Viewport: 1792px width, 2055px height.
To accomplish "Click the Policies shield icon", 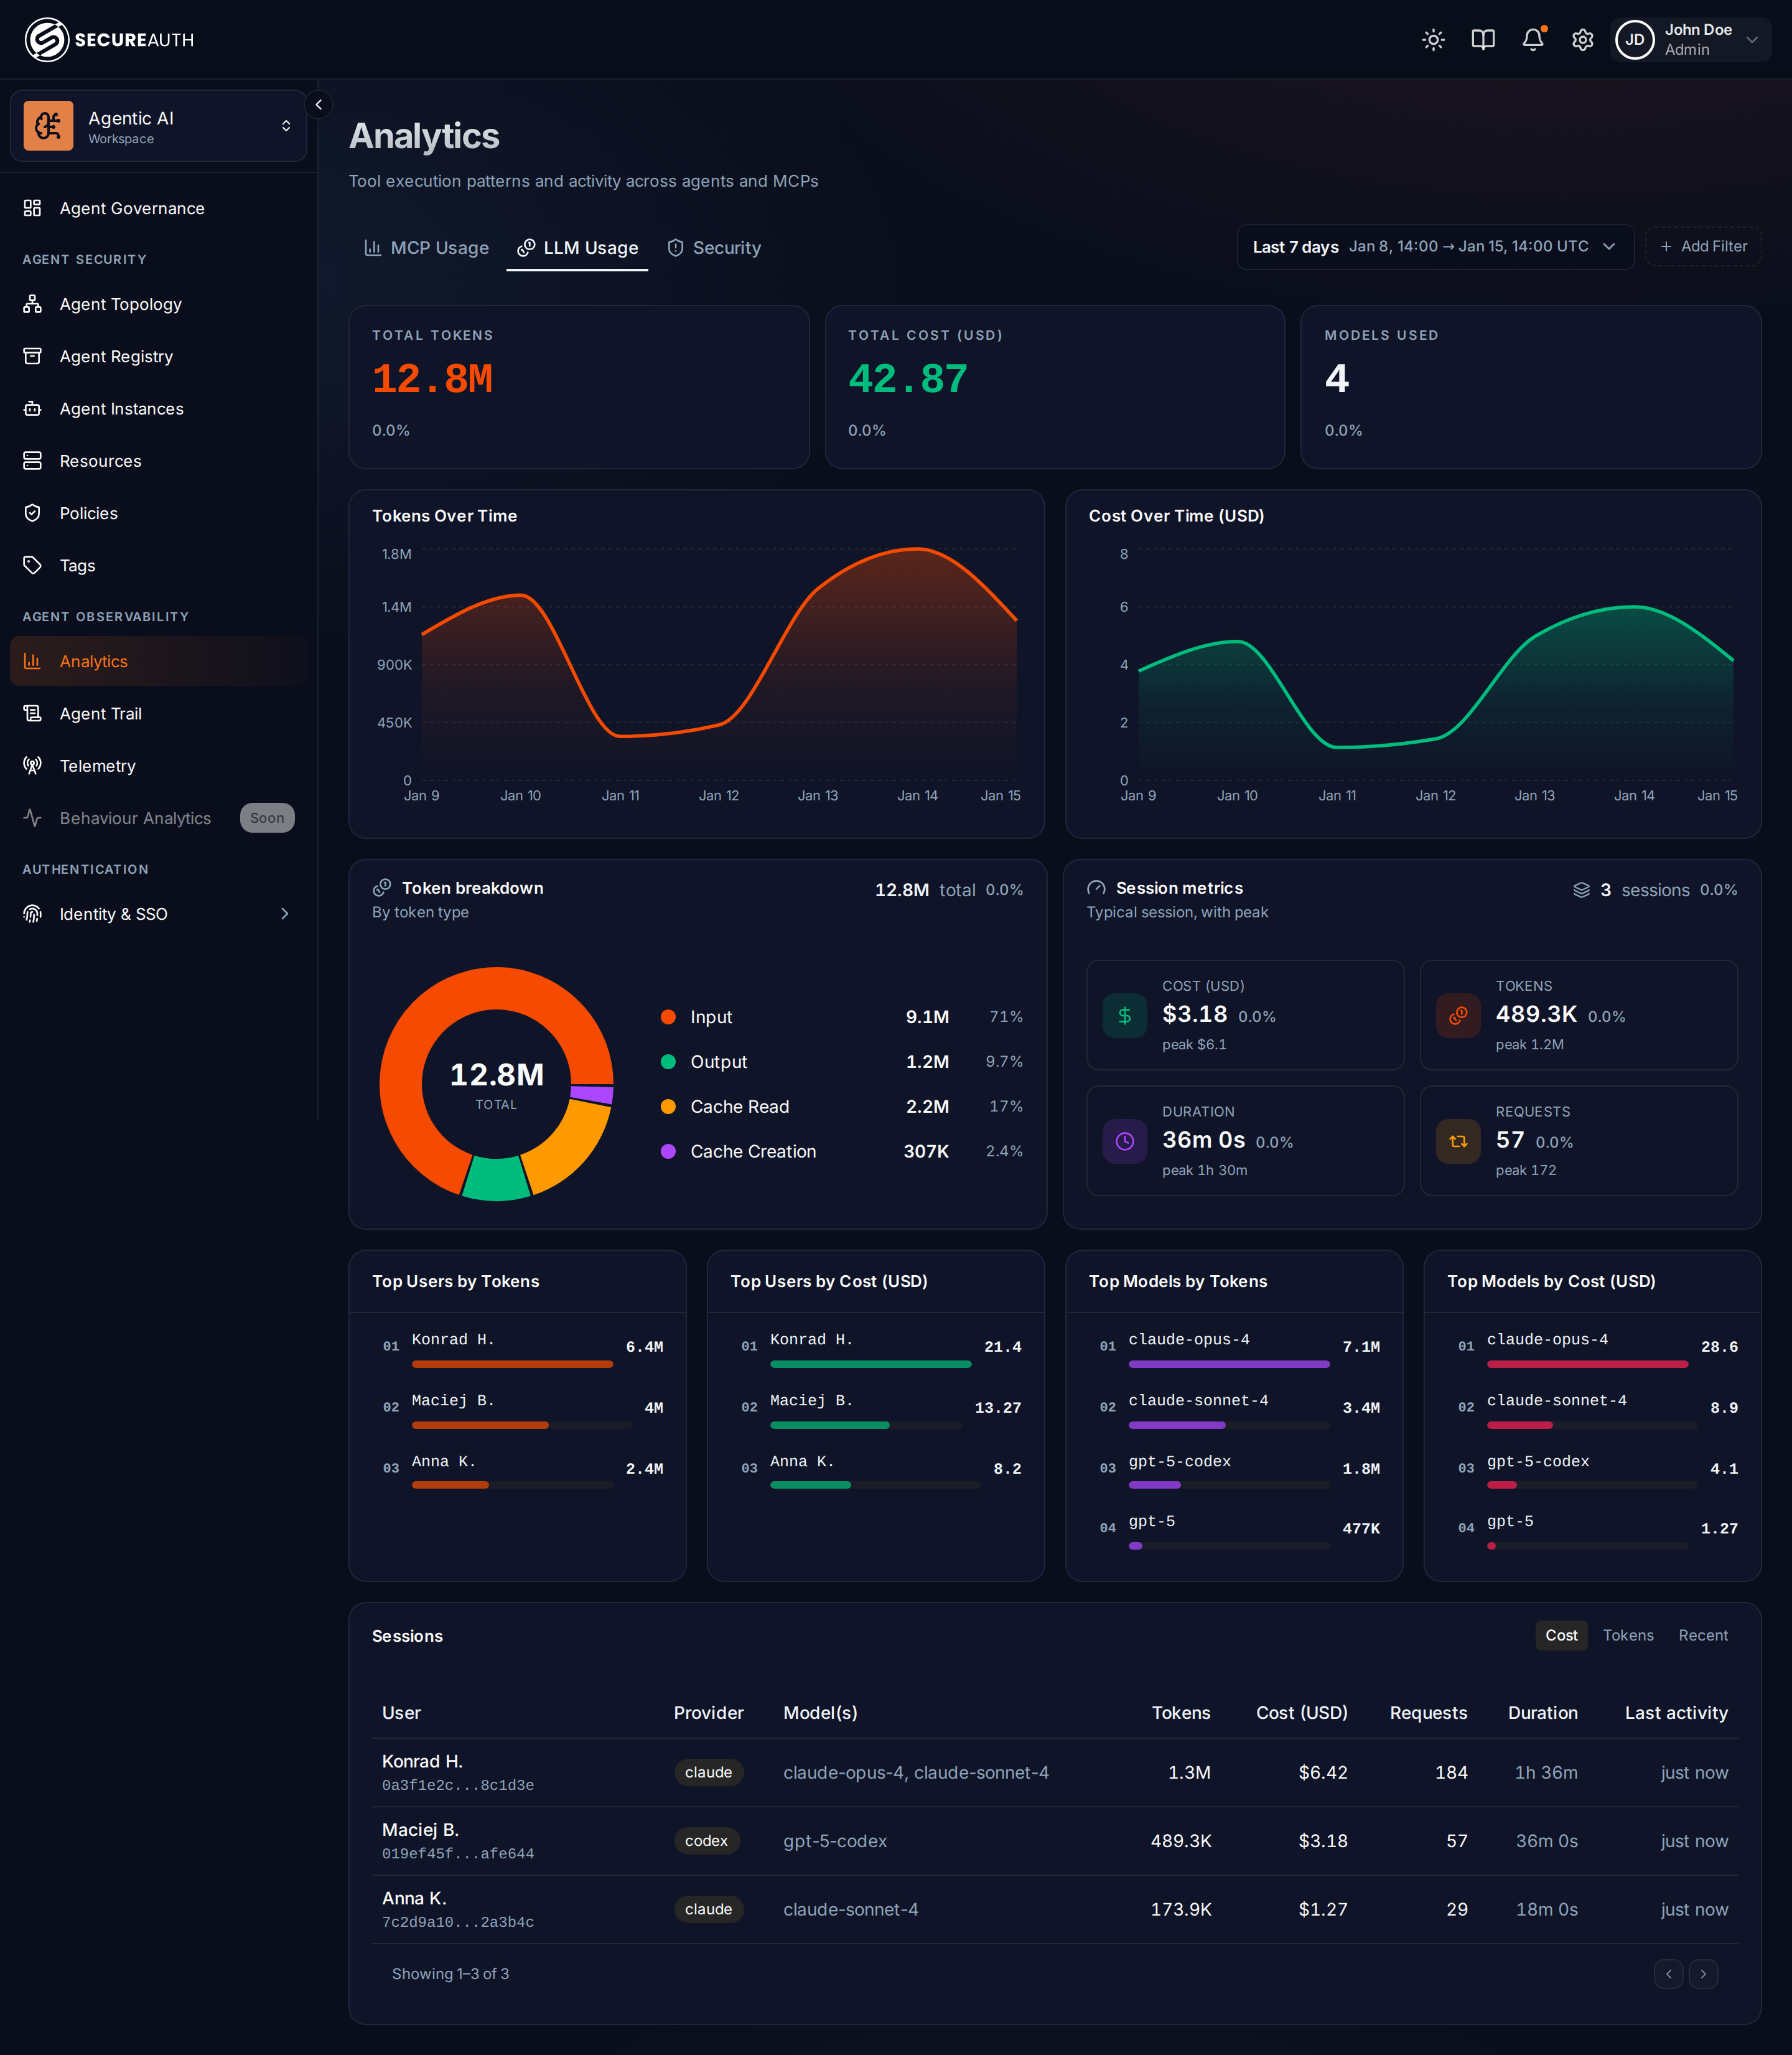I will click(x=33, y=513).
